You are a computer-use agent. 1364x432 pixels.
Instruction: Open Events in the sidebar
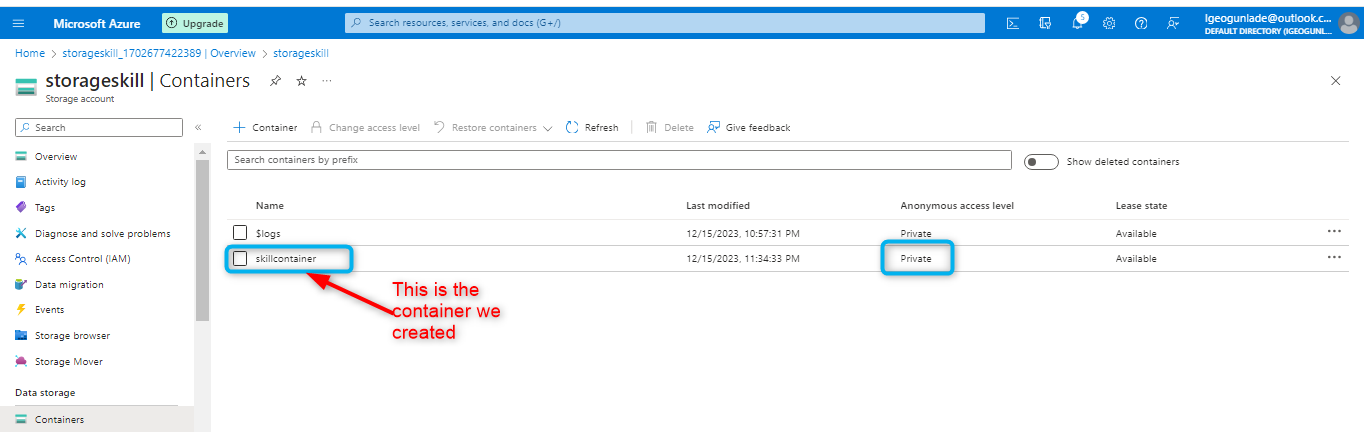tap(49, 310)
